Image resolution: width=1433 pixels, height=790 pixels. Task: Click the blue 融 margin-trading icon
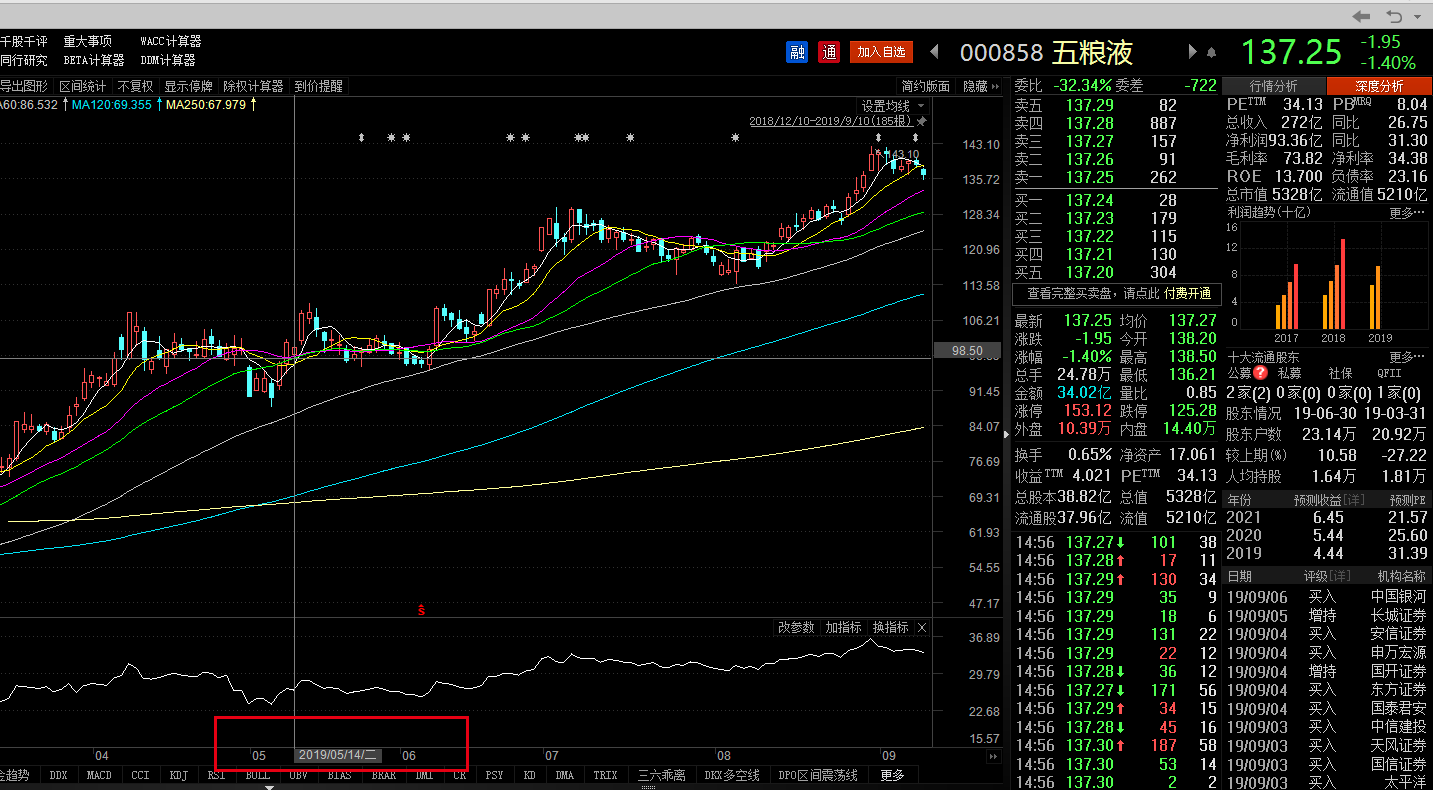click(797, 52)
